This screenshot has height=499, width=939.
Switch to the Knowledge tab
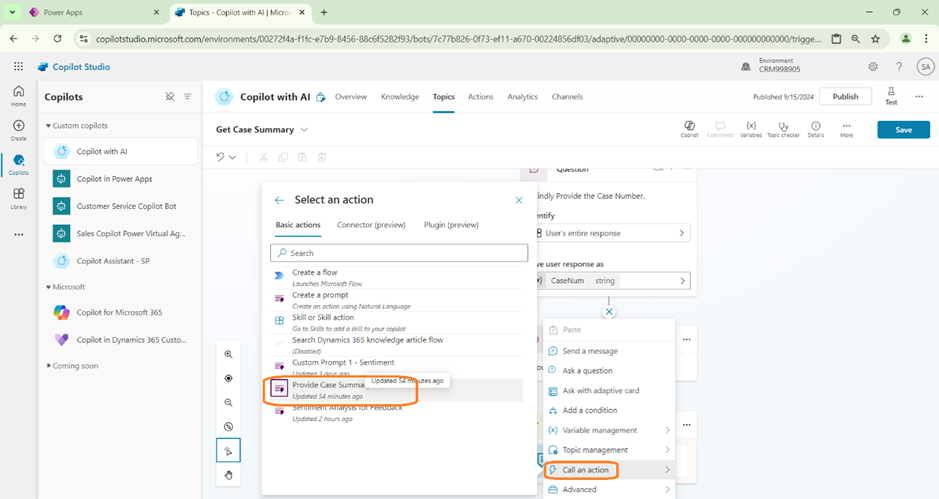400,97
